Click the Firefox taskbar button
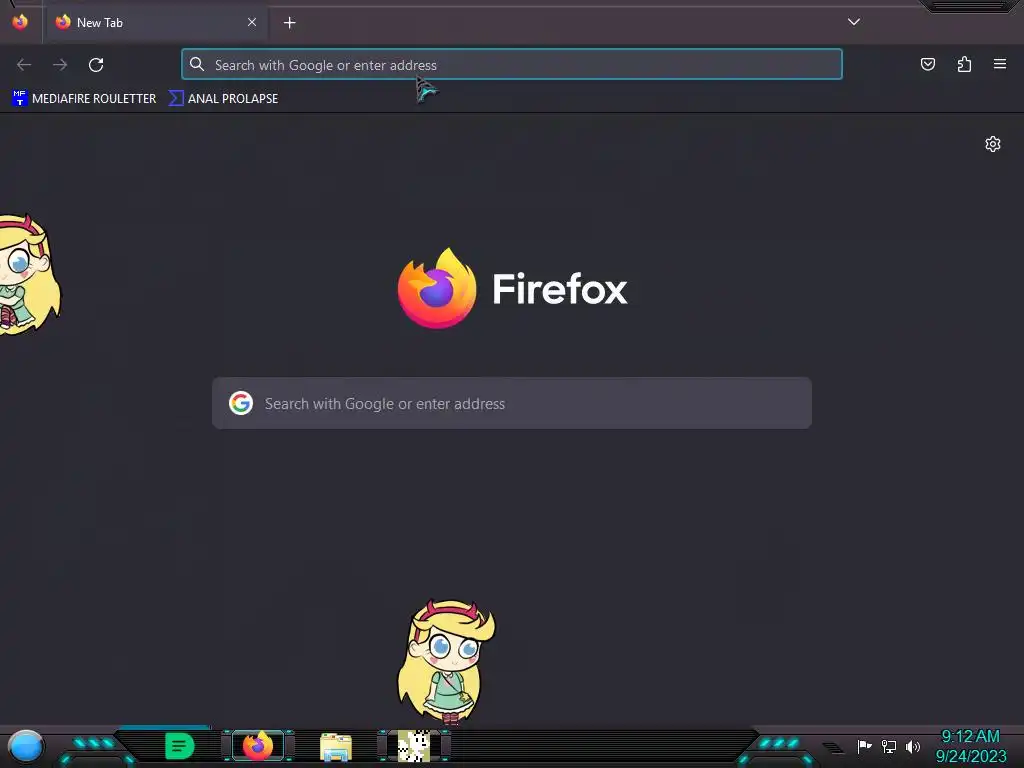Image resolution: width=1024 pixels, height=768 pixels. pyautogui.click(x=258, y=746)
